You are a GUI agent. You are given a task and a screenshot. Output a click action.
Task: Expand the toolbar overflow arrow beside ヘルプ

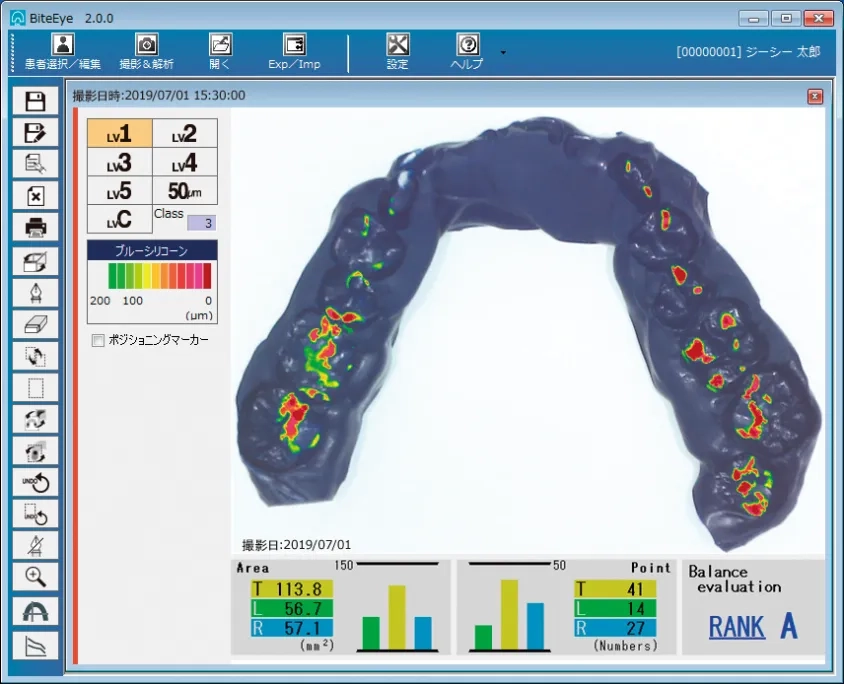503,52
